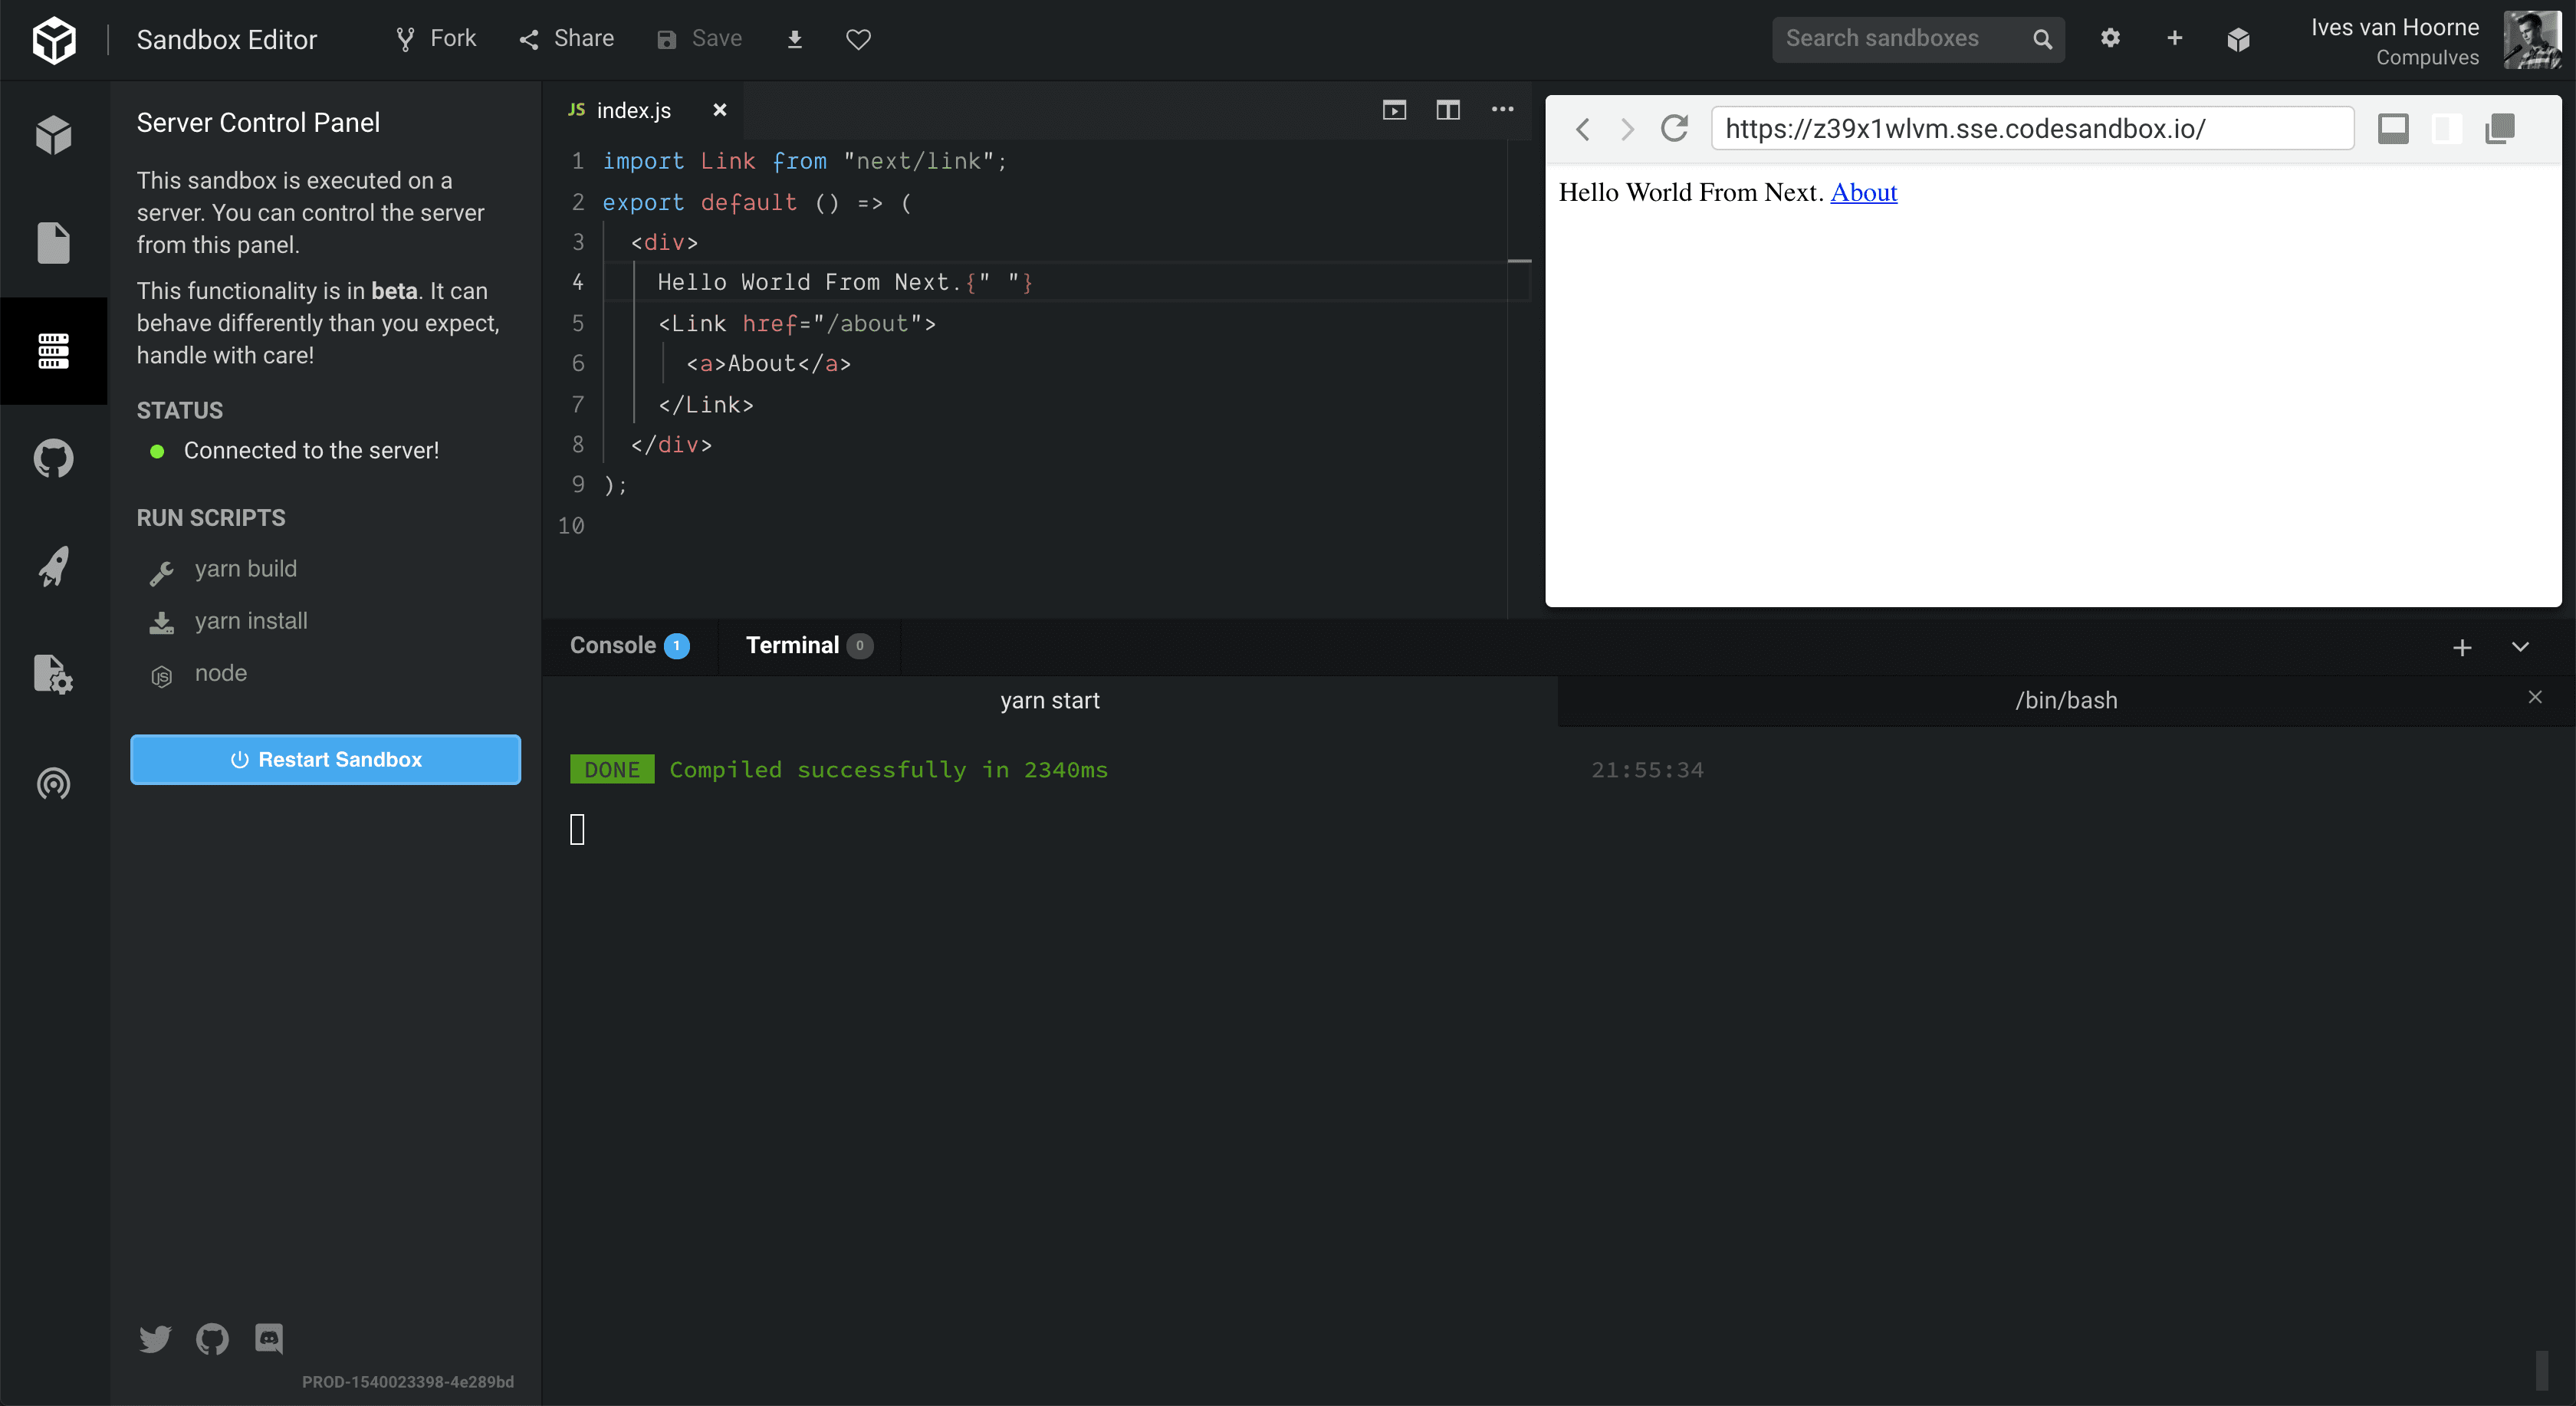Go back in preview navigation history
2576x1406 pixels.
tap(1583, 129)
